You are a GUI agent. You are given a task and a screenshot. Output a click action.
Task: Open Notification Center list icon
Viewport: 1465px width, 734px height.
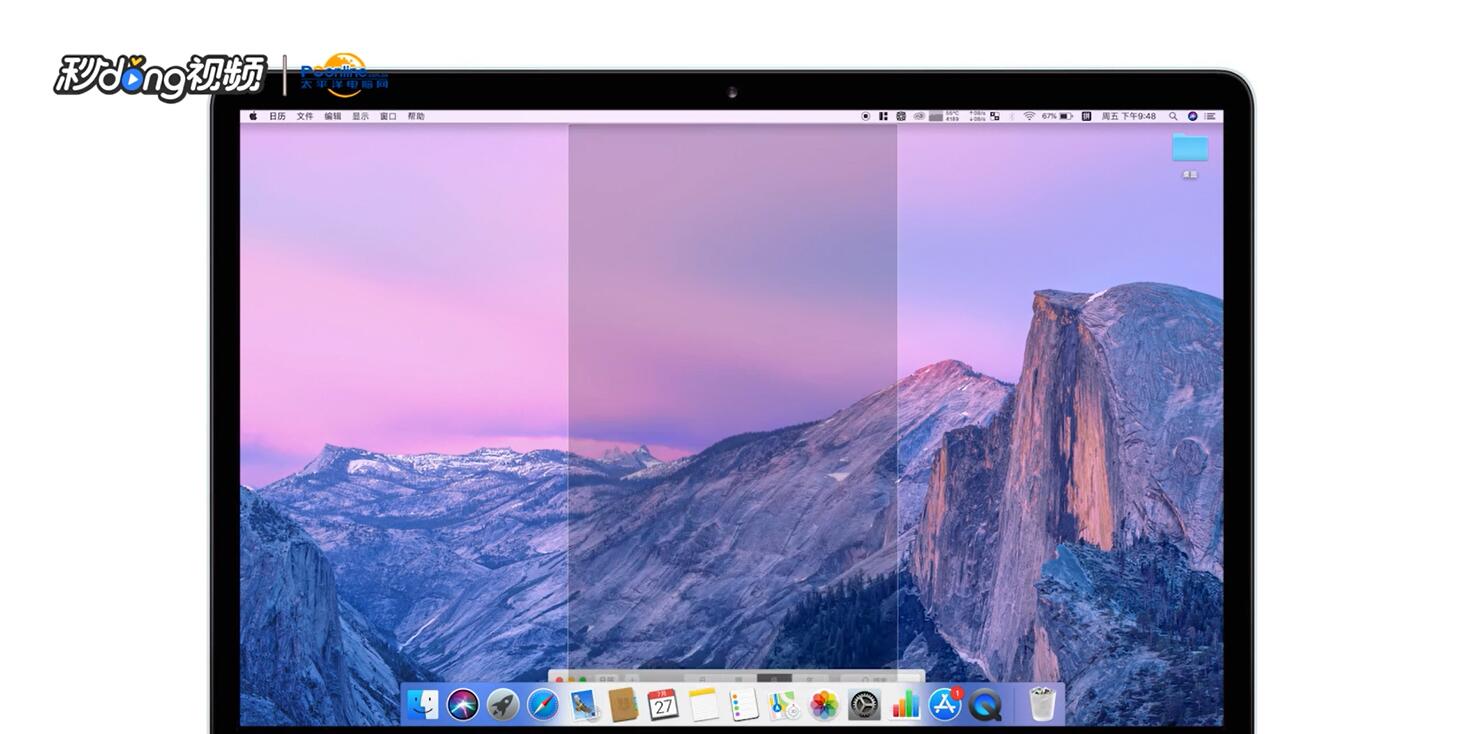click(1210, 116)
